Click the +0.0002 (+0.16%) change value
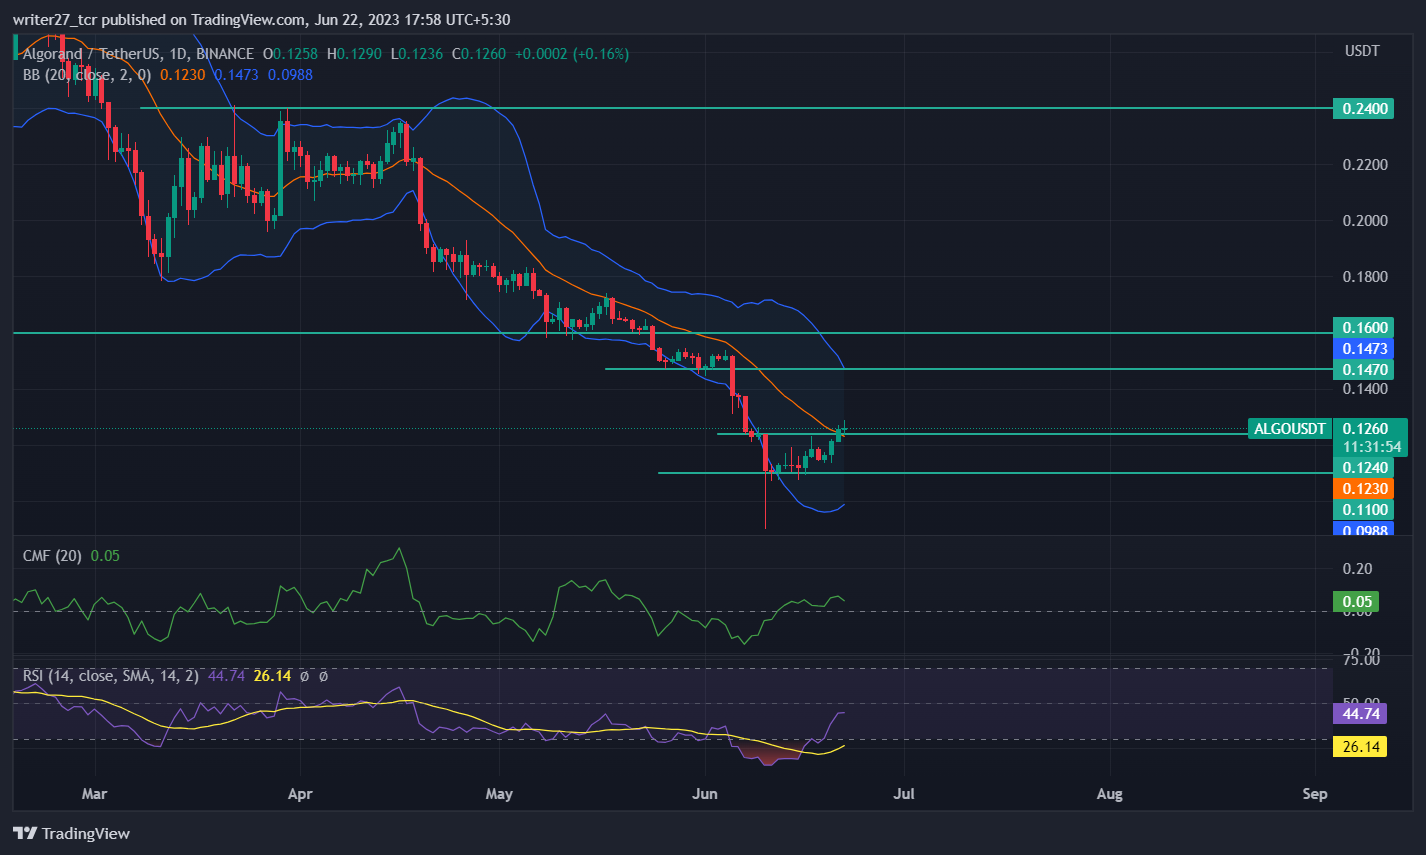1426x855 pixels. (x=572, y=54)
